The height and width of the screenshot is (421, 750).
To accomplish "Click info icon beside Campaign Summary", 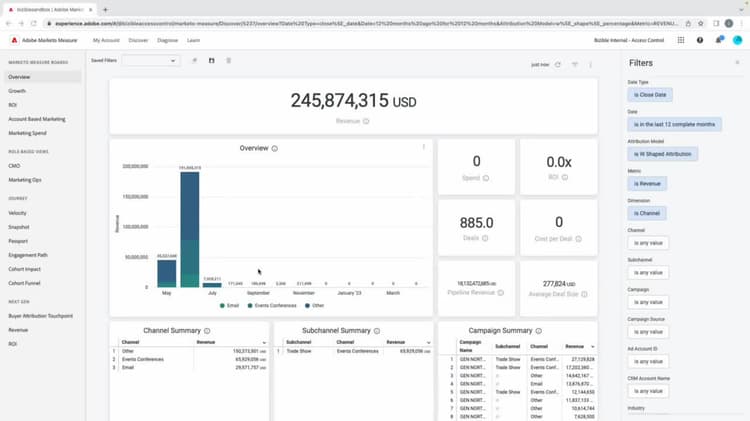I will coord(539,331).
